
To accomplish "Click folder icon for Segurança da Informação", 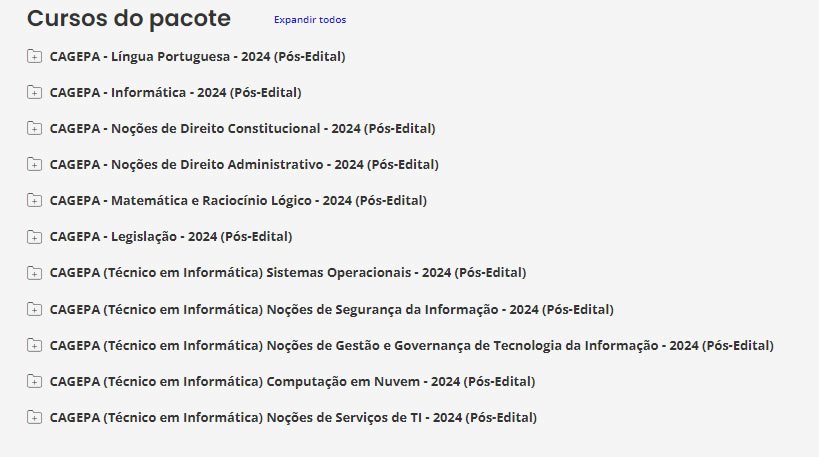I will (x=34, y=309).
